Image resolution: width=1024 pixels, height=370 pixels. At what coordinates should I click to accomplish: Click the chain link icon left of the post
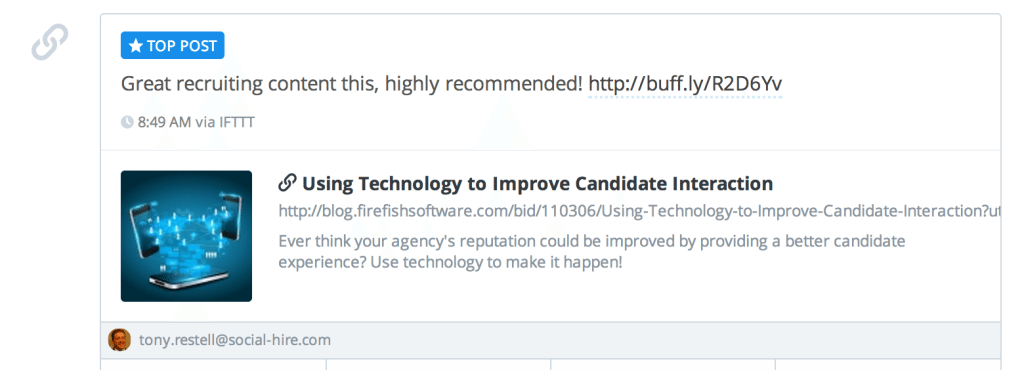point(50,42)
